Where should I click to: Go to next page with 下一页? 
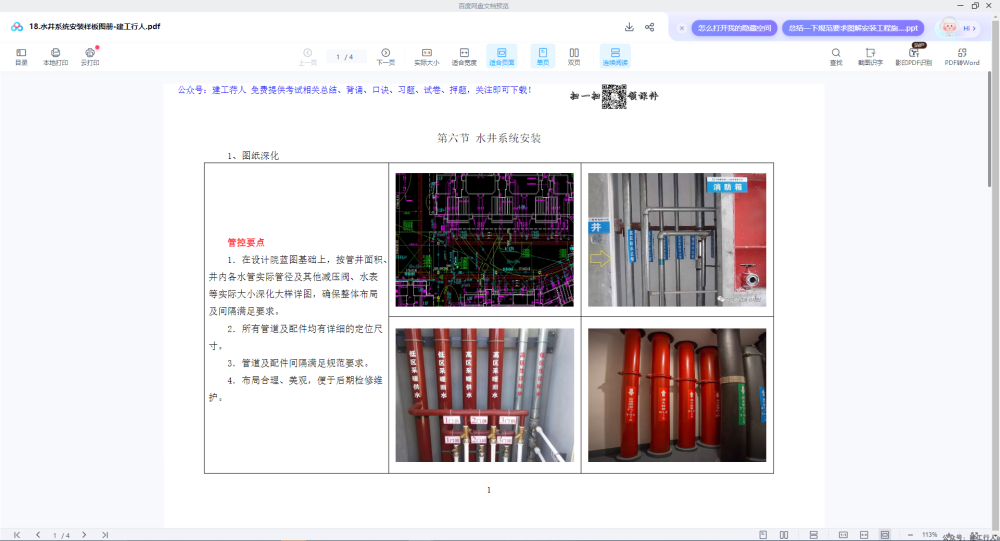[x=385, y=56]
